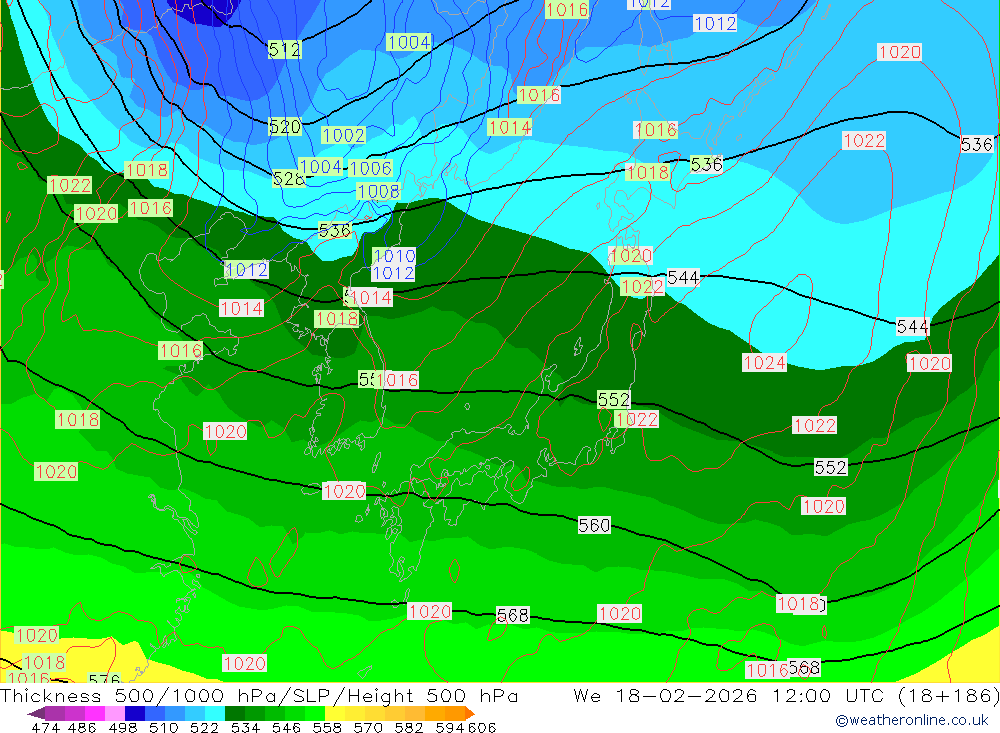Select the darkest green legend swatch
This screenshot has width=1000, height=733.
click(x=235, y=713)
